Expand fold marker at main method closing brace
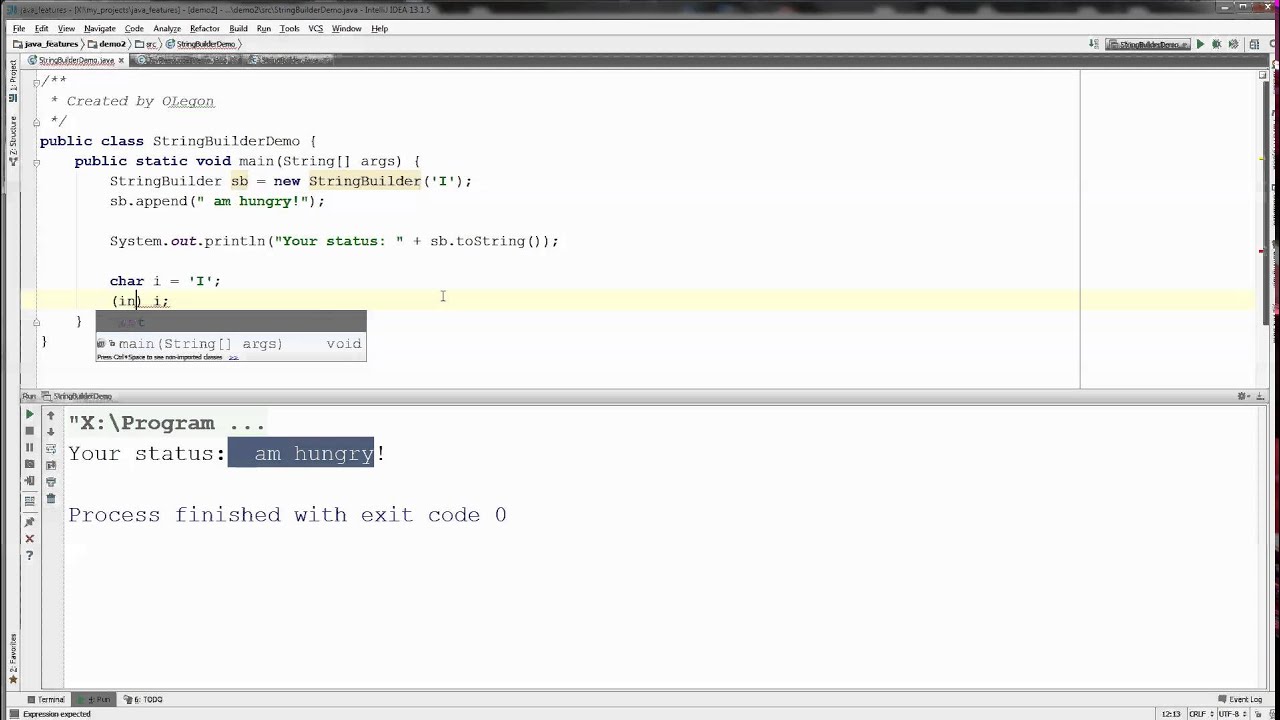 pyautogui.click(x=36, y=322)
